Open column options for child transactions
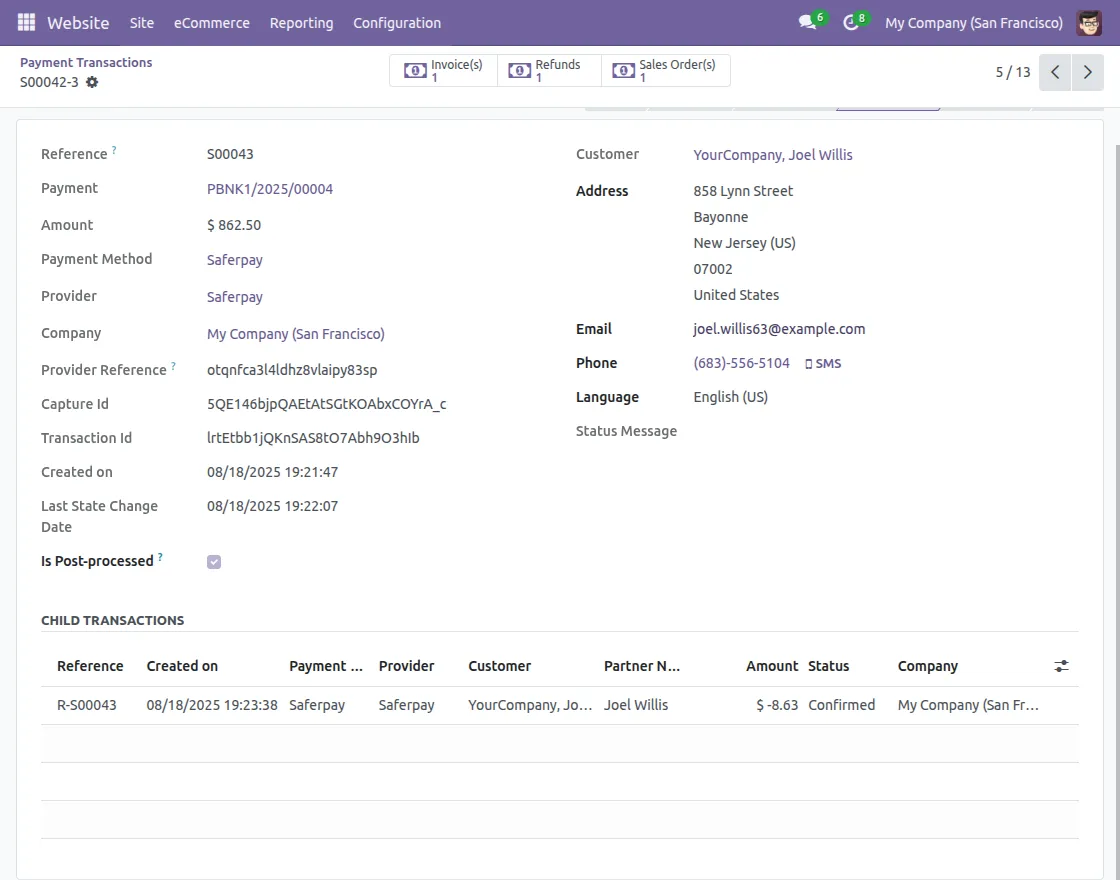 [1061, 666]
